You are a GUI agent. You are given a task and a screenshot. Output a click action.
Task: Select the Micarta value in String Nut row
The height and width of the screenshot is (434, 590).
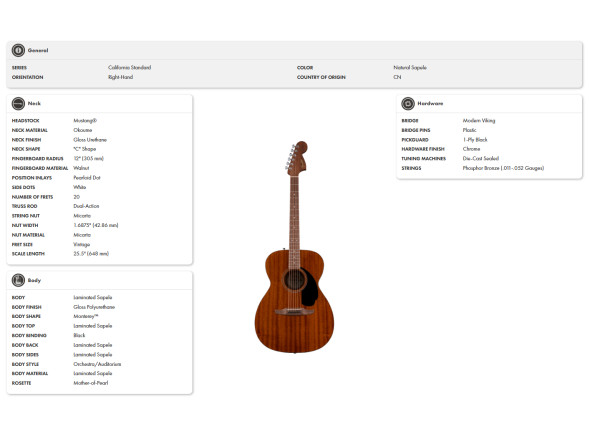pyautogui.click(x=82, y=216)
